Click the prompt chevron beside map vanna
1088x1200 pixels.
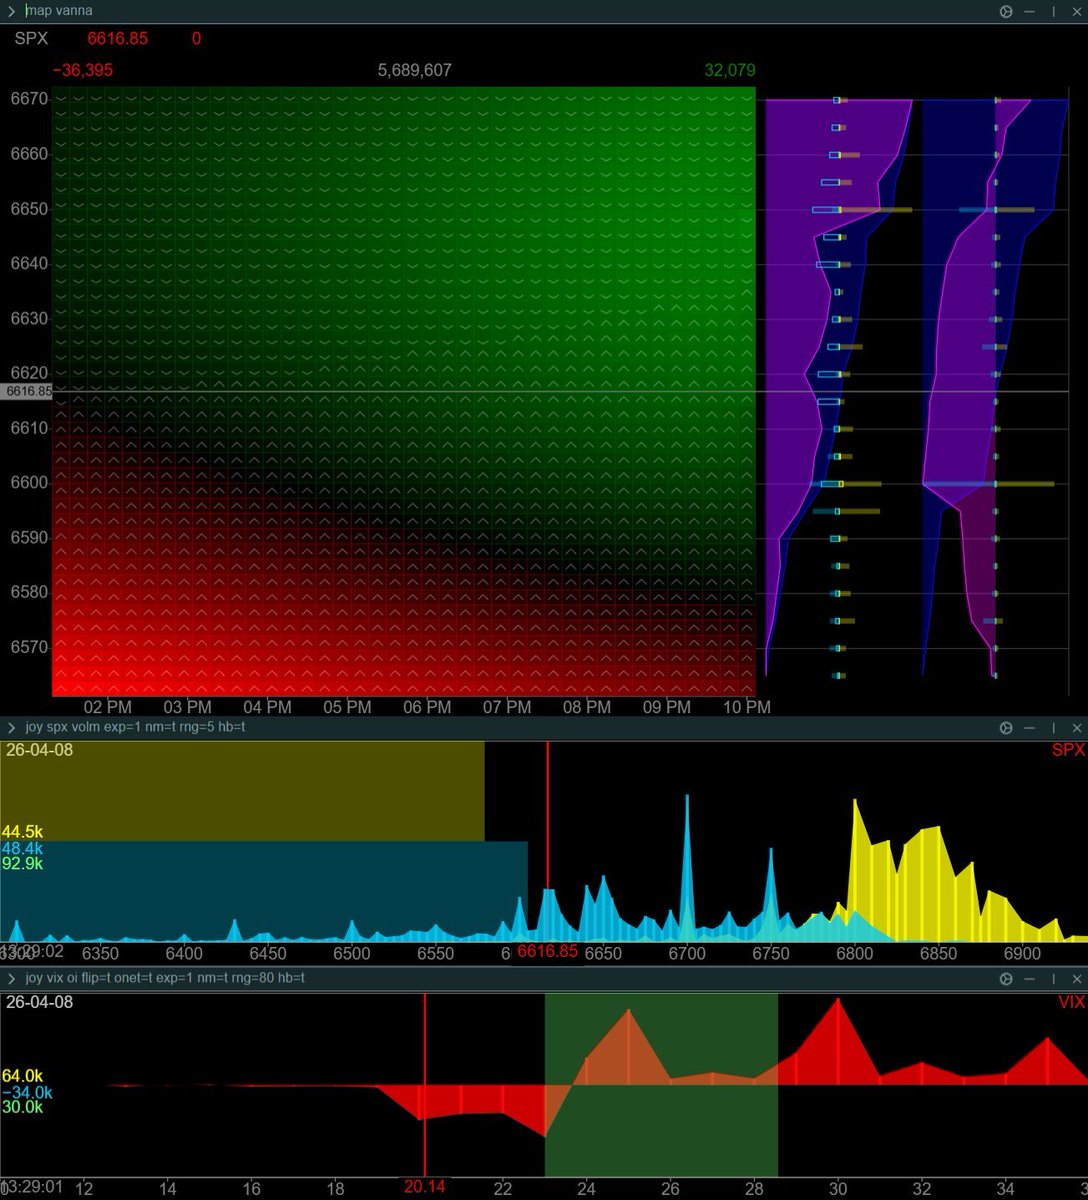11,11
